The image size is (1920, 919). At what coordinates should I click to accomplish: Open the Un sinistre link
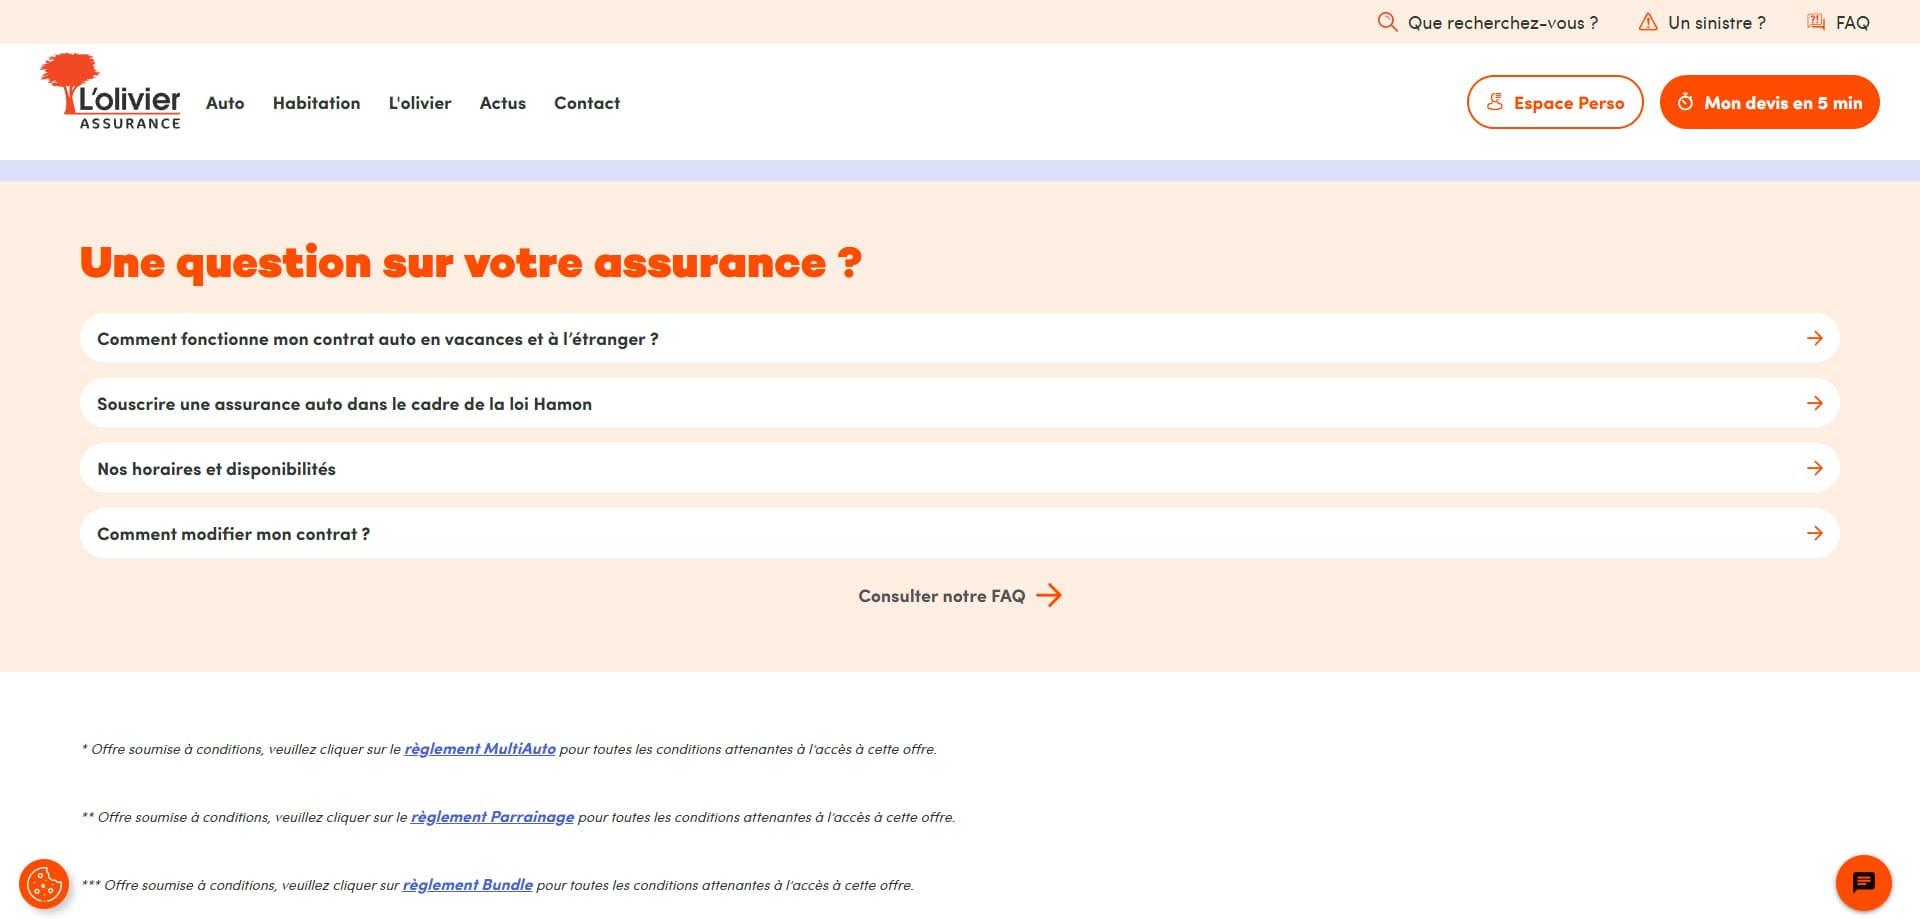coord(1702,22)
